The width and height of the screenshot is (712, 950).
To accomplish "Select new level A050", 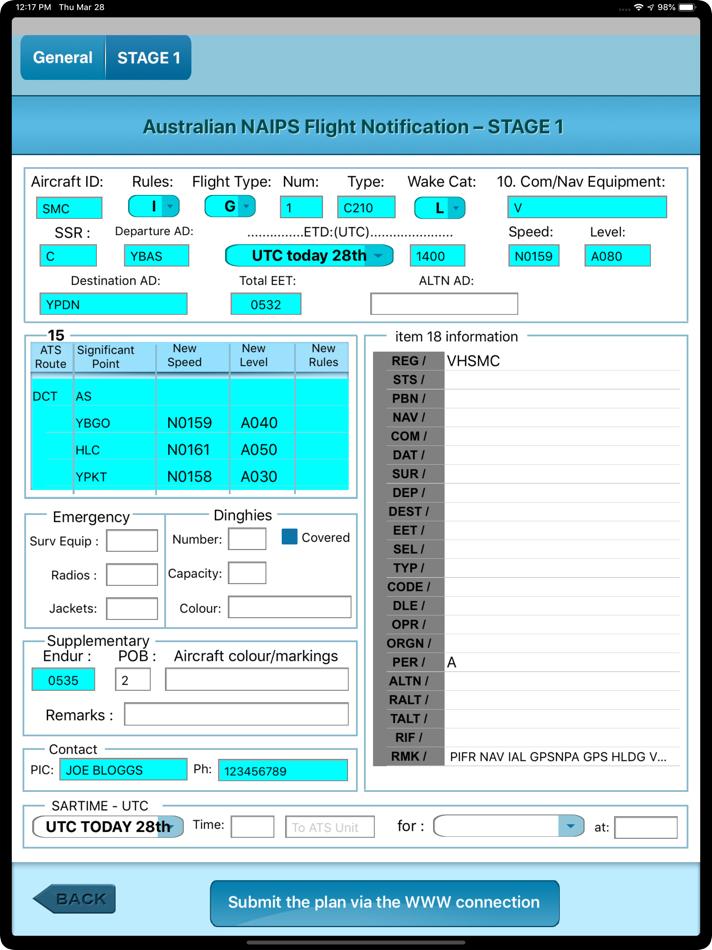I will point(259,450).
